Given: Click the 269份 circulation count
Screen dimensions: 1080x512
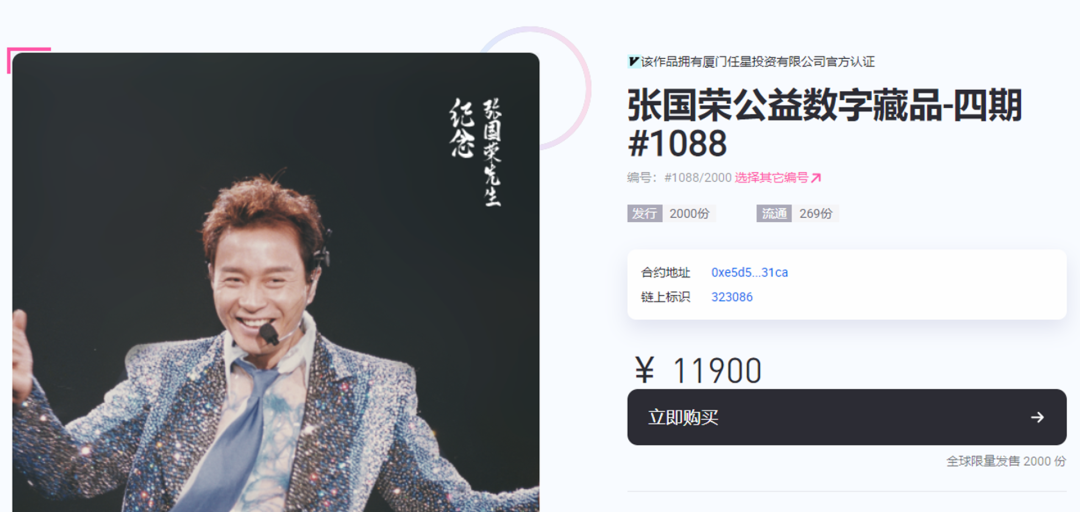Looking at the screenshot, I should pyautogui.click(x=816, y=214).
